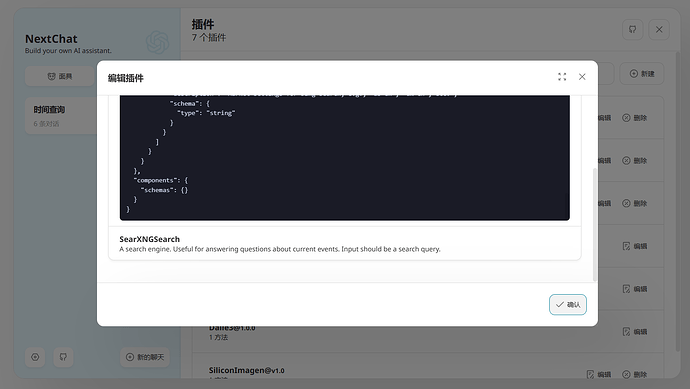Open the 面具 masks button in sidebar
Viewport: 690px width, 389px height.
click(59, 77)
